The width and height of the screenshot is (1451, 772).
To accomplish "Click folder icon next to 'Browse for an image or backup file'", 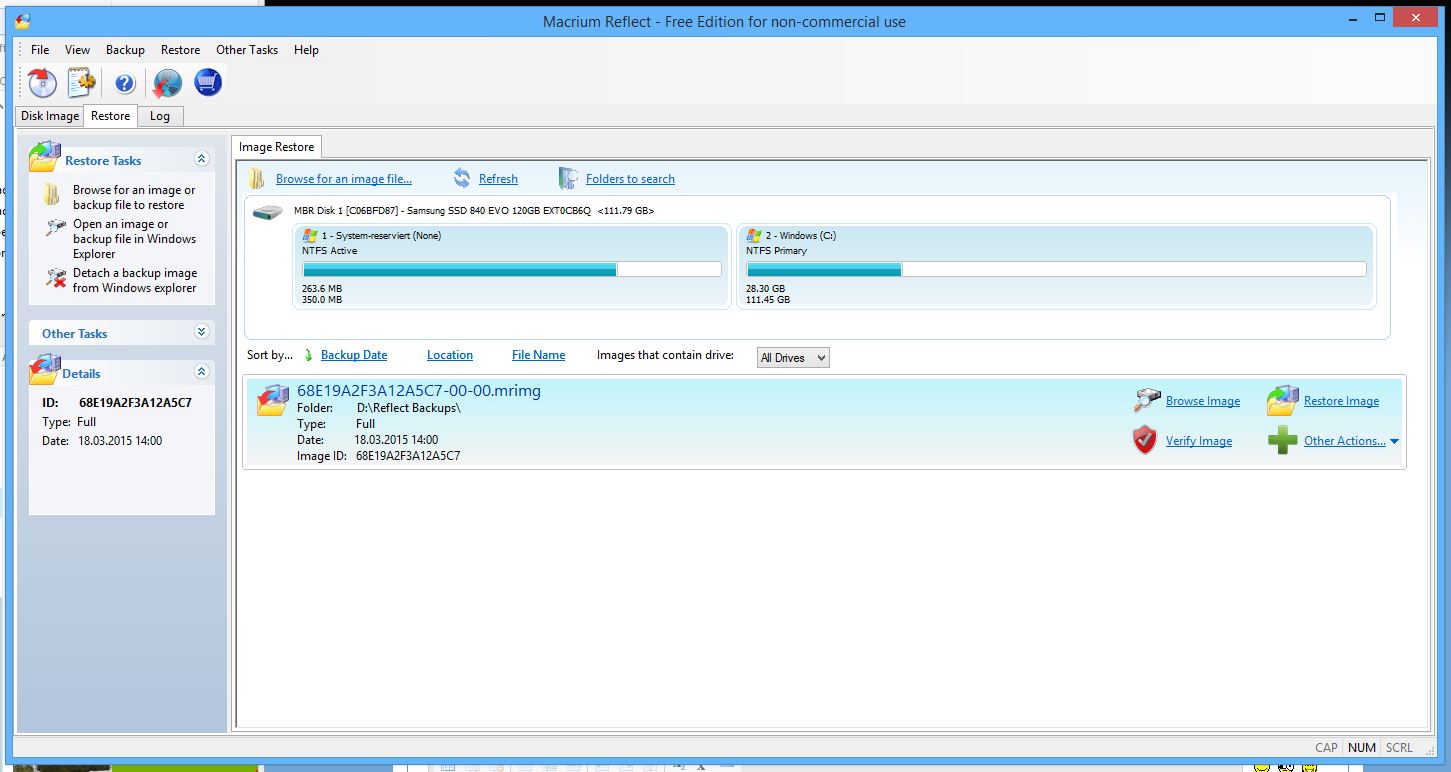I will pos(53,194).
